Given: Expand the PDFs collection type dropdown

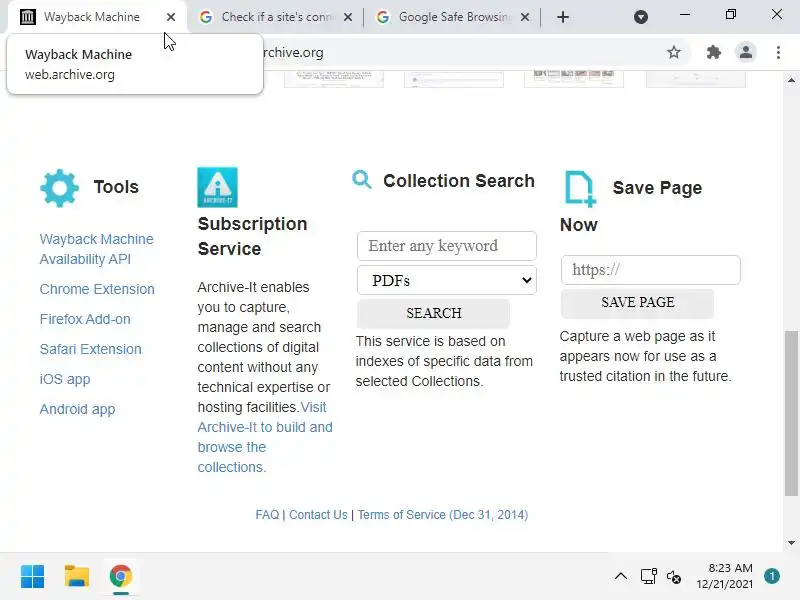Looking at the screenshot, I should pyautogui.click(x=446, y=280).
